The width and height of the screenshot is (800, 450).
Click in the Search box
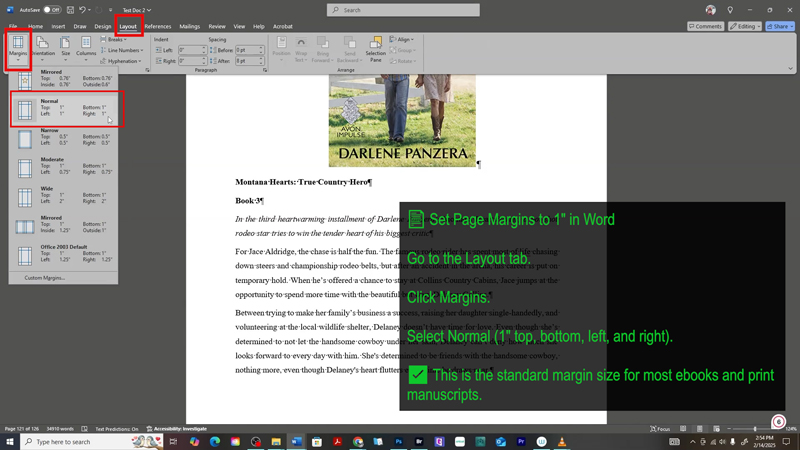[403, 10]
